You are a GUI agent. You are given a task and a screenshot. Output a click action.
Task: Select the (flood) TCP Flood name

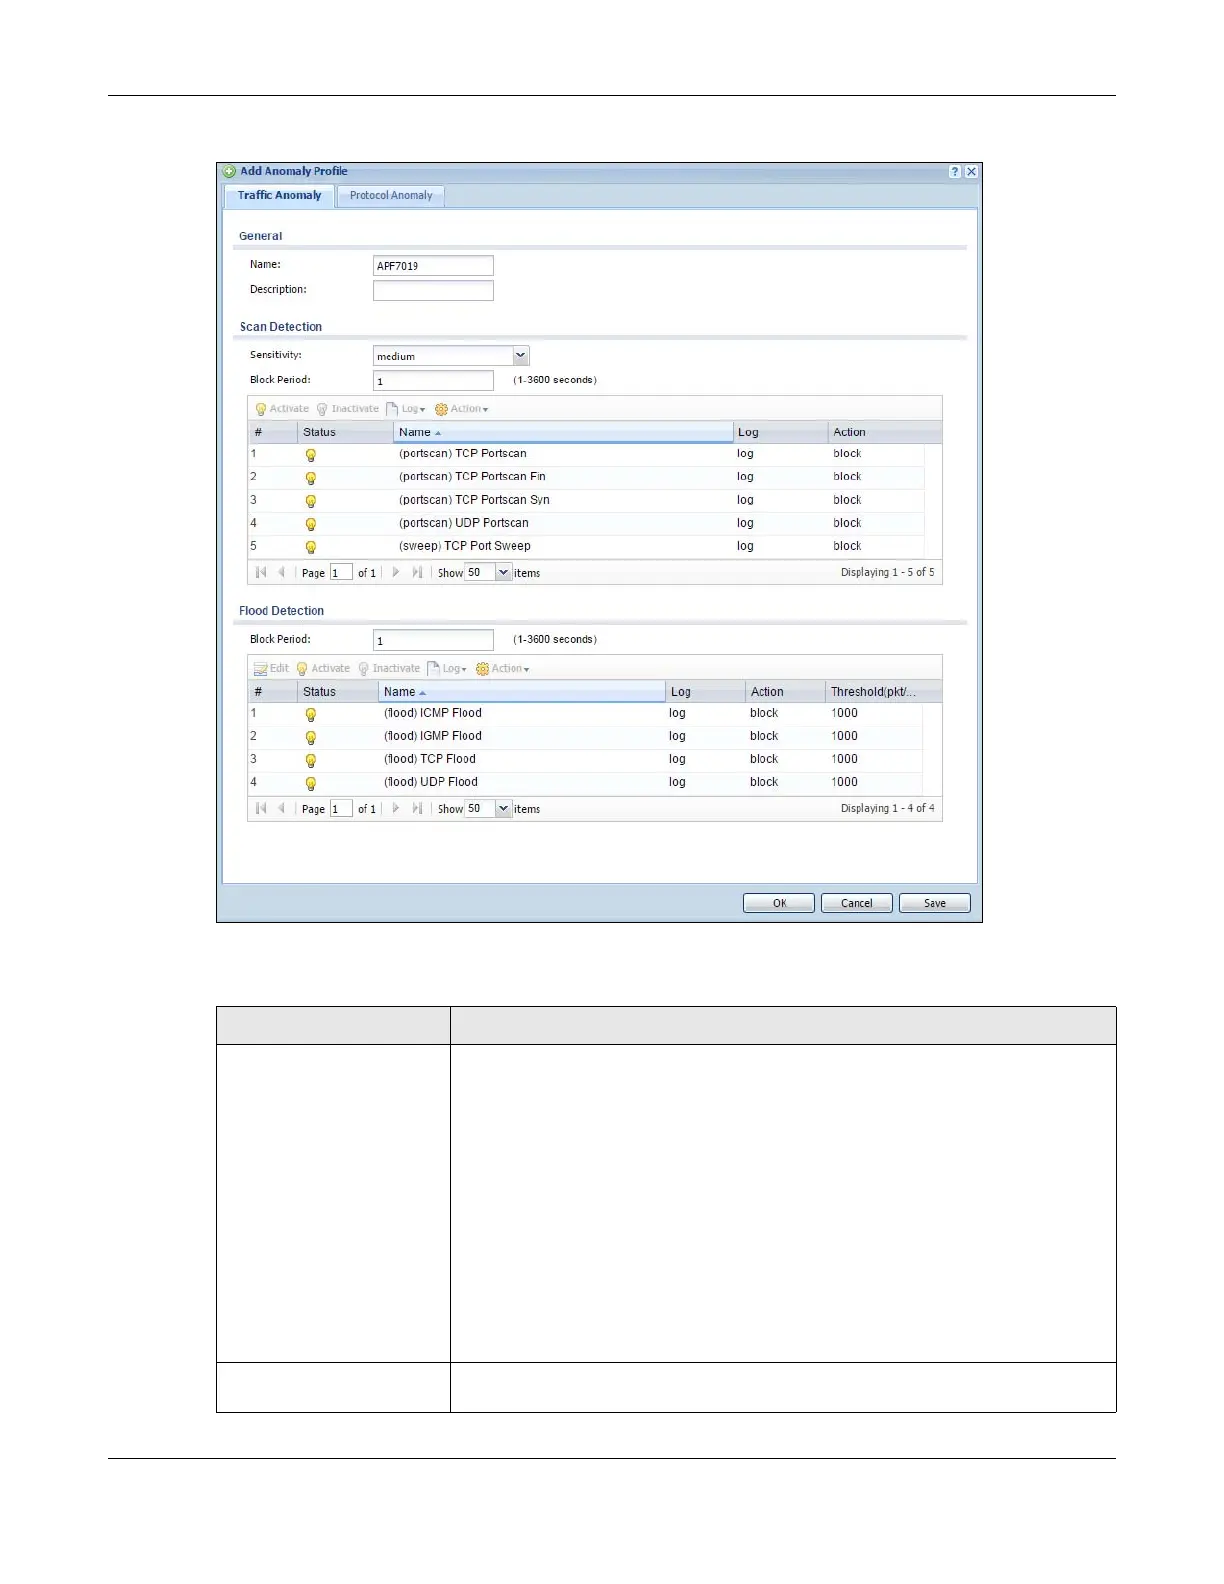tap(430, 759)
